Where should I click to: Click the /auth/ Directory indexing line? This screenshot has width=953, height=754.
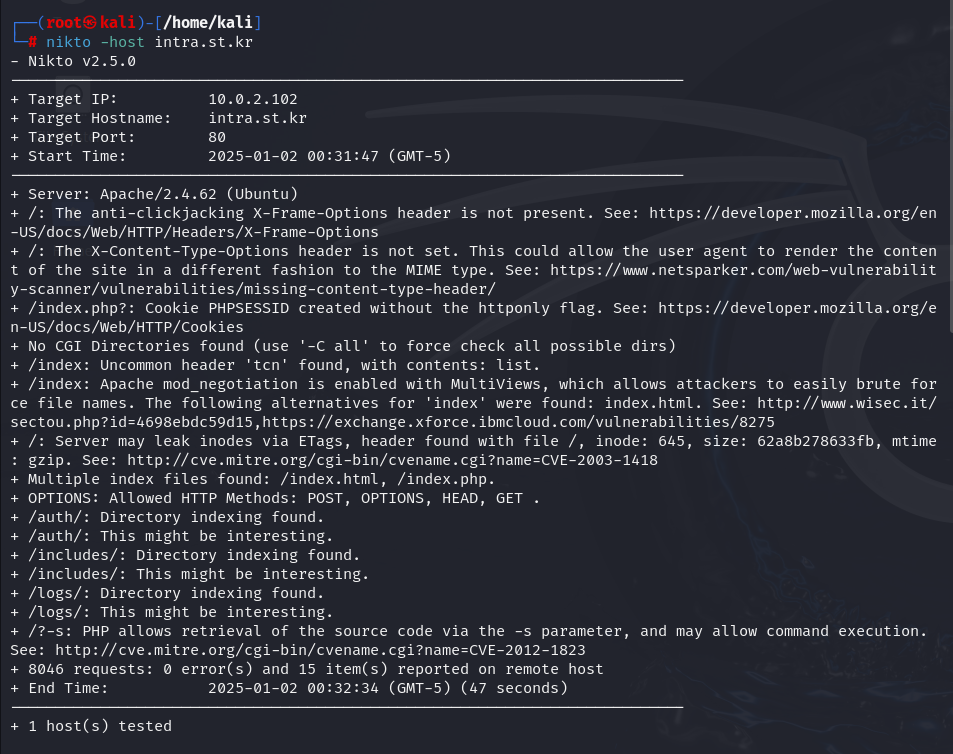point(167,517)
